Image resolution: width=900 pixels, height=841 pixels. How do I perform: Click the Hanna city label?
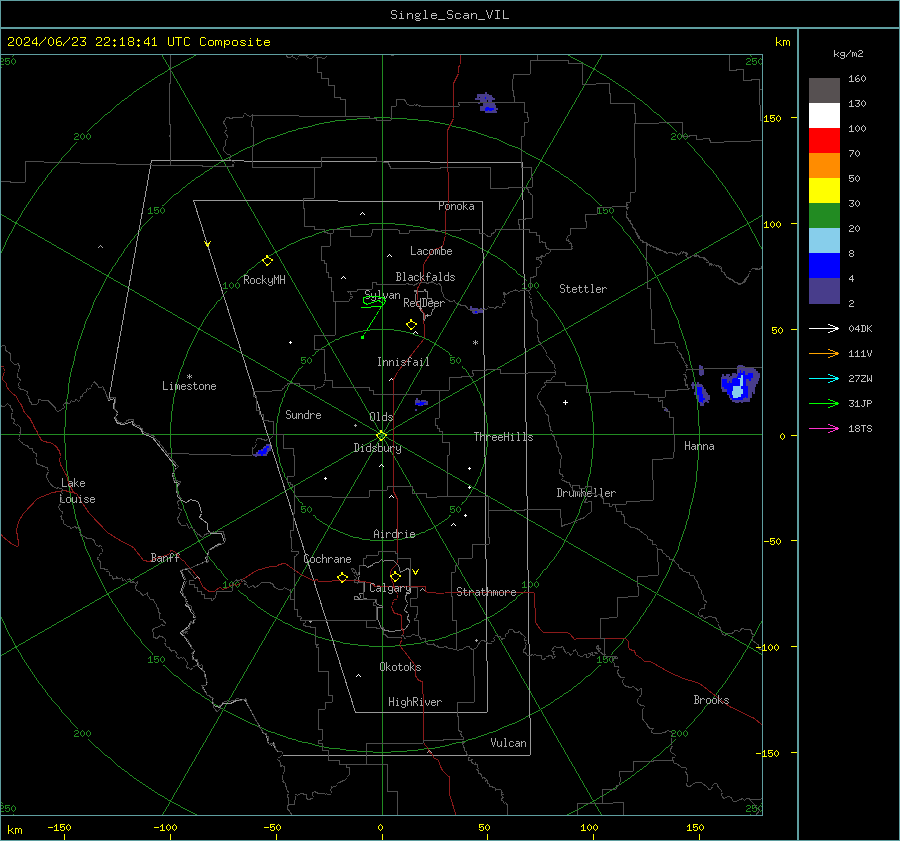(x=699, y=446)
